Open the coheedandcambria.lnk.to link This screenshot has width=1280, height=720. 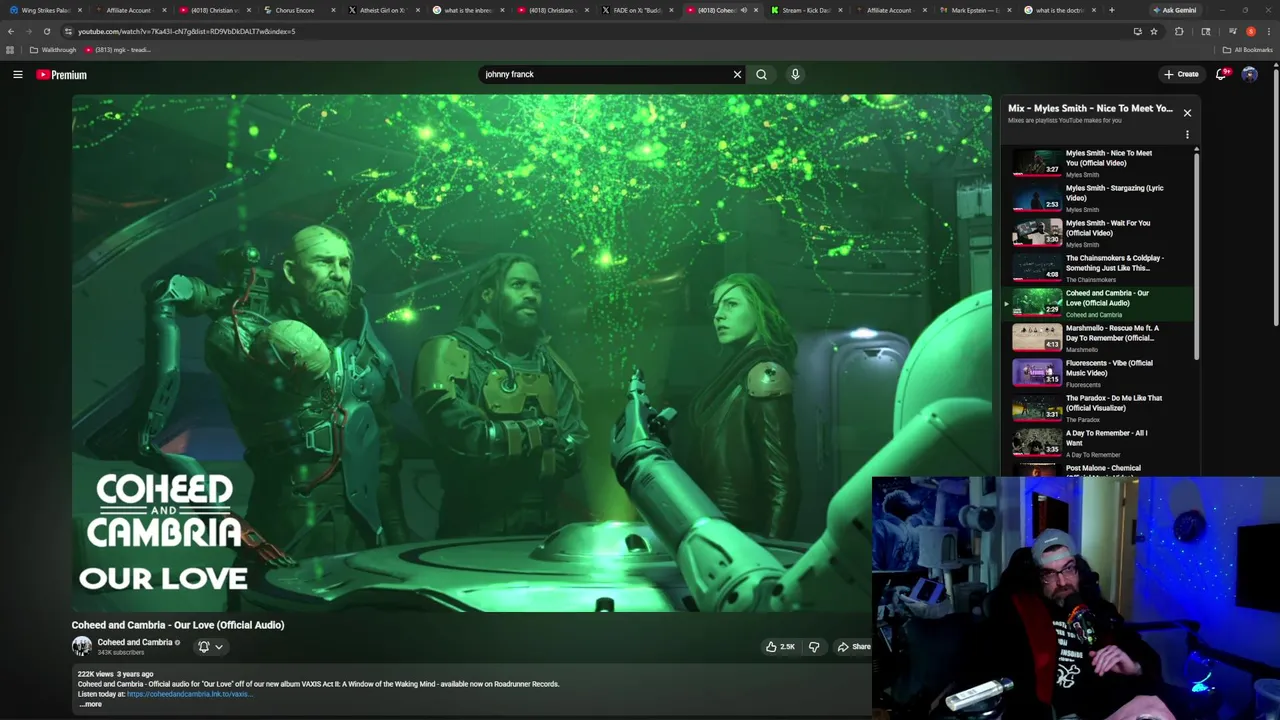tap(188, 694)
